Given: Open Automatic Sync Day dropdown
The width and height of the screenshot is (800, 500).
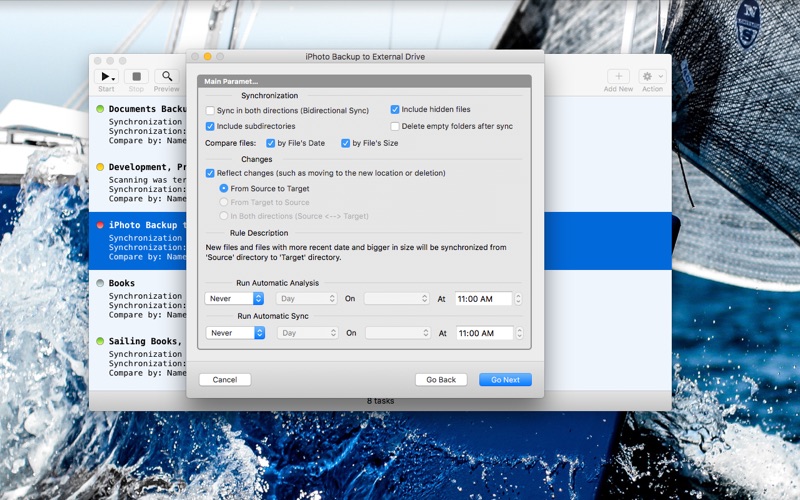Looking at the screenshot, I should tap(308, 333).
